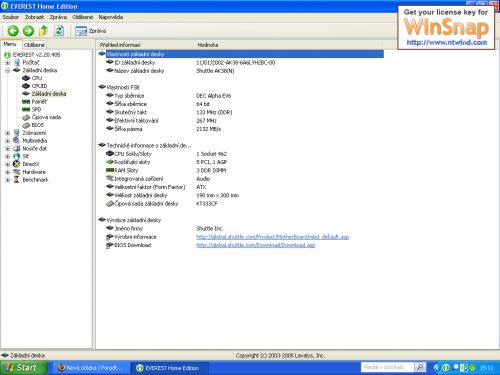
Task: Open the Nápověda menu
Action: tap(111, 17)
